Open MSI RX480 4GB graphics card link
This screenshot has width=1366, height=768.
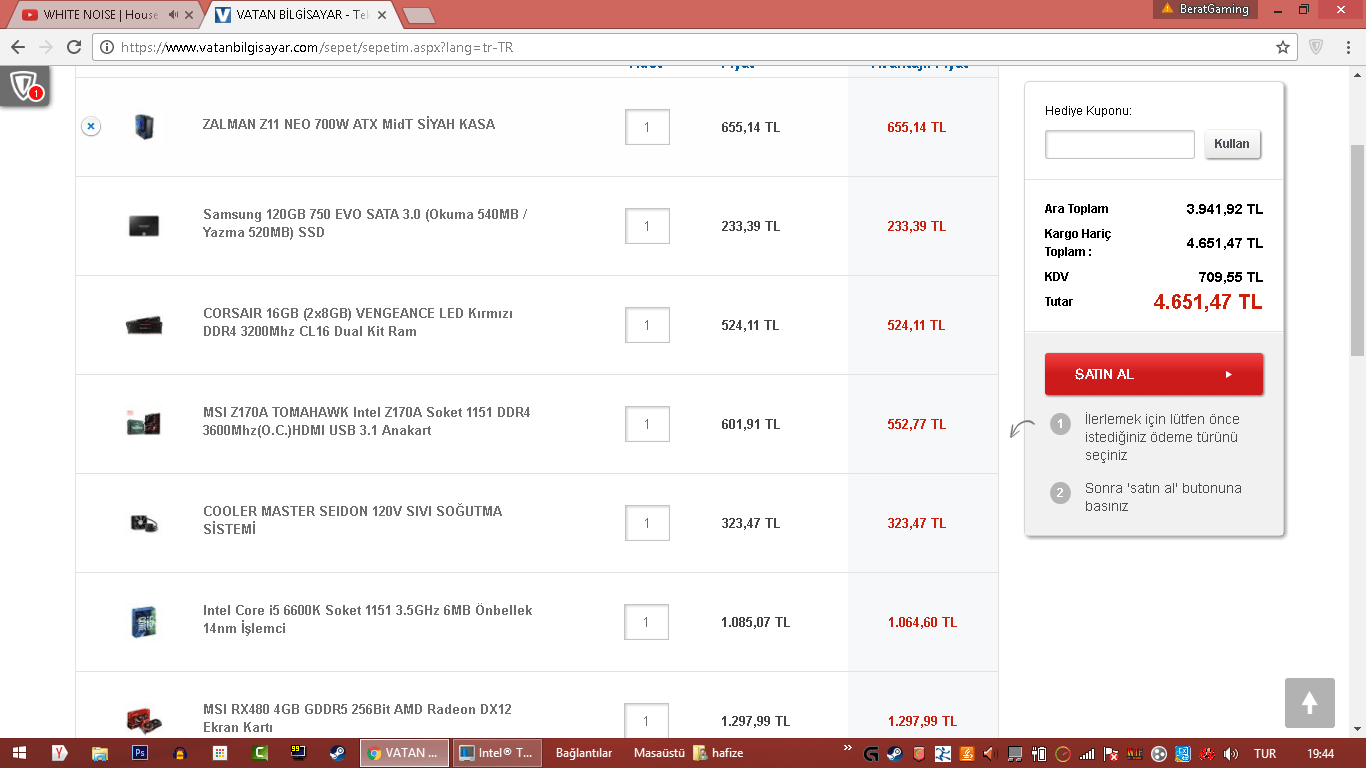coord(357,718)
